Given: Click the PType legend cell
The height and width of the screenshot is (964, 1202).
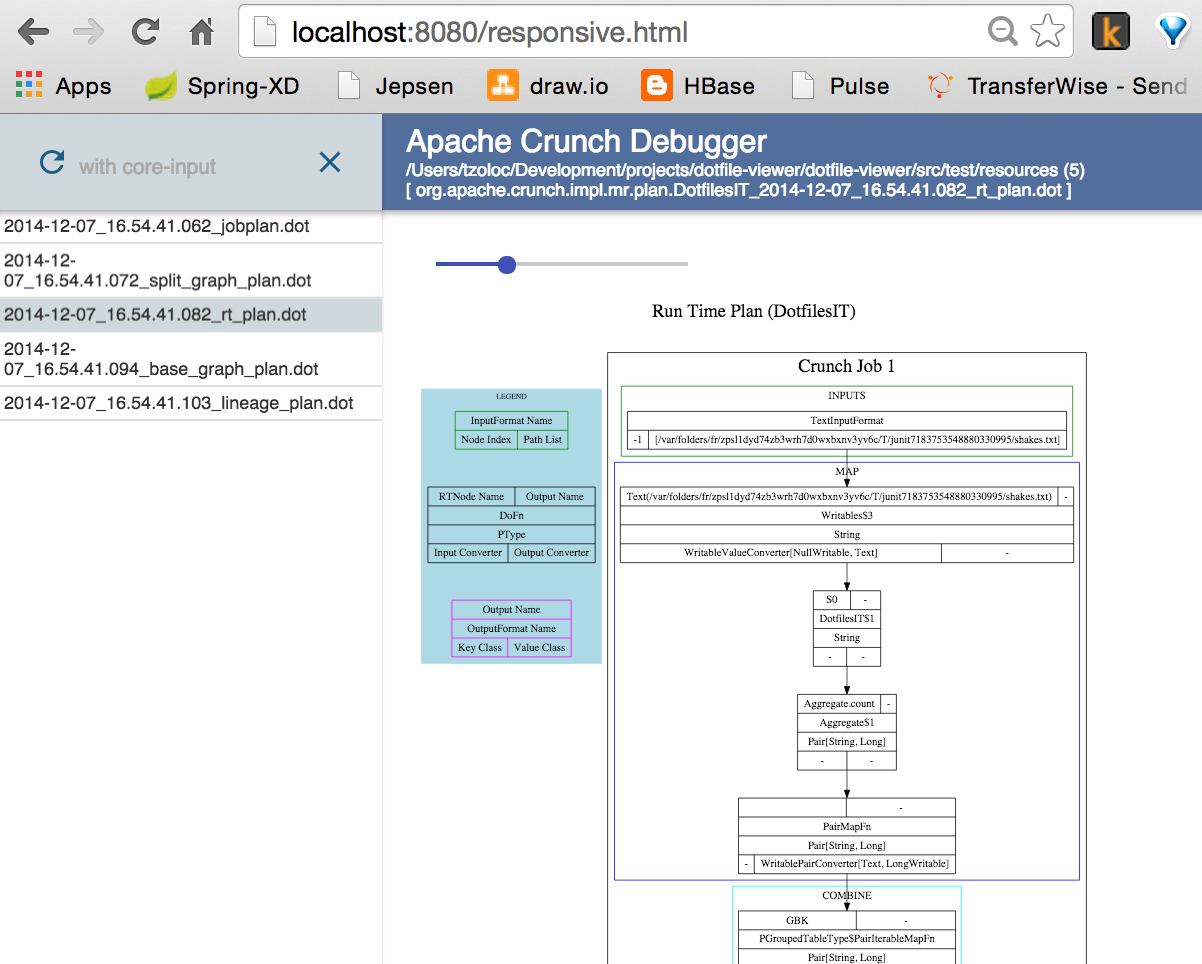Looking at the screenshot, I should [511, 535].
